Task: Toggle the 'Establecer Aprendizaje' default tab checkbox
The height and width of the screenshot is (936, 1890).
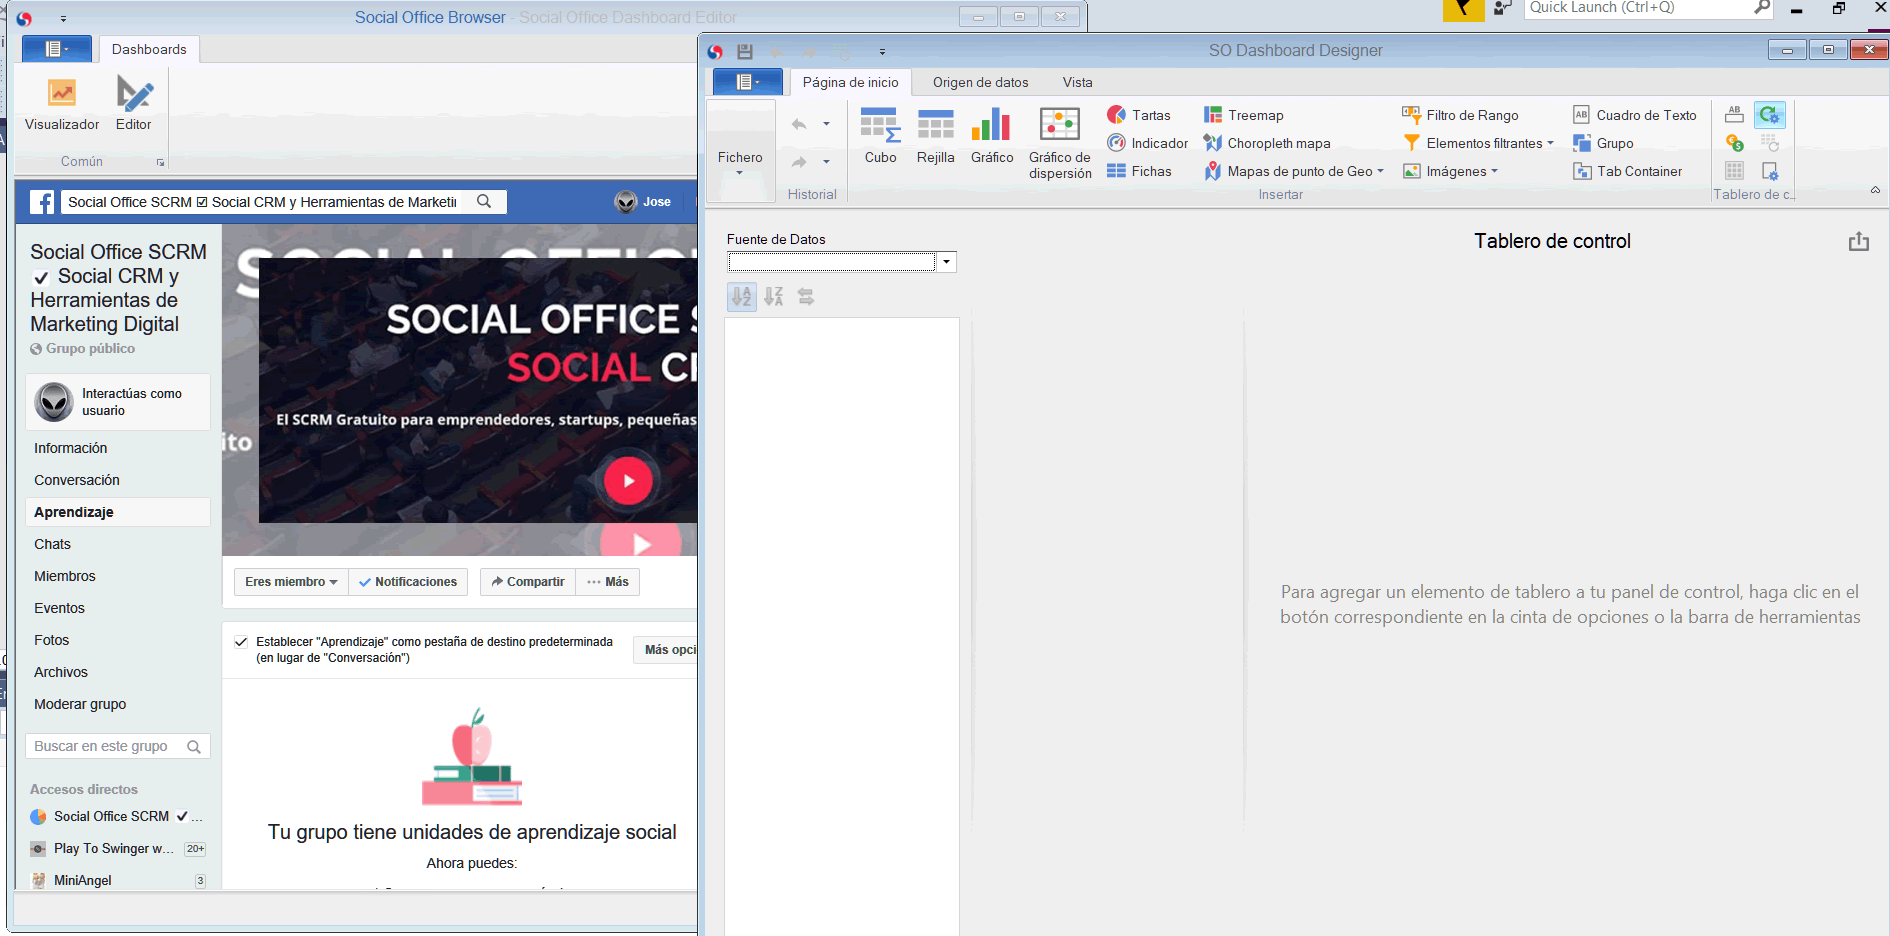Action: coord(241,642)
